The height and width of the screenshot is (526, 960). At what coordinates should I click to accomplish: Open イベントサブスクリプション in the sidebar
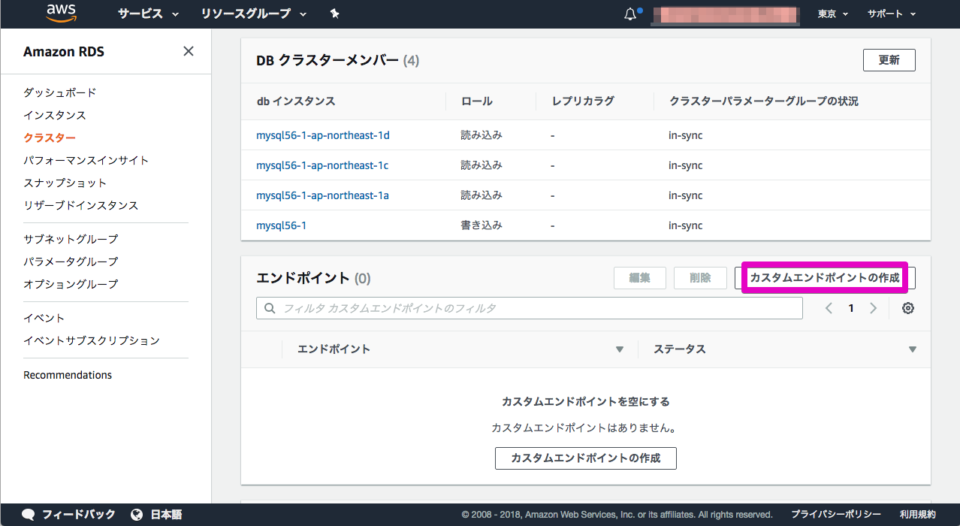tap(91, 340)
